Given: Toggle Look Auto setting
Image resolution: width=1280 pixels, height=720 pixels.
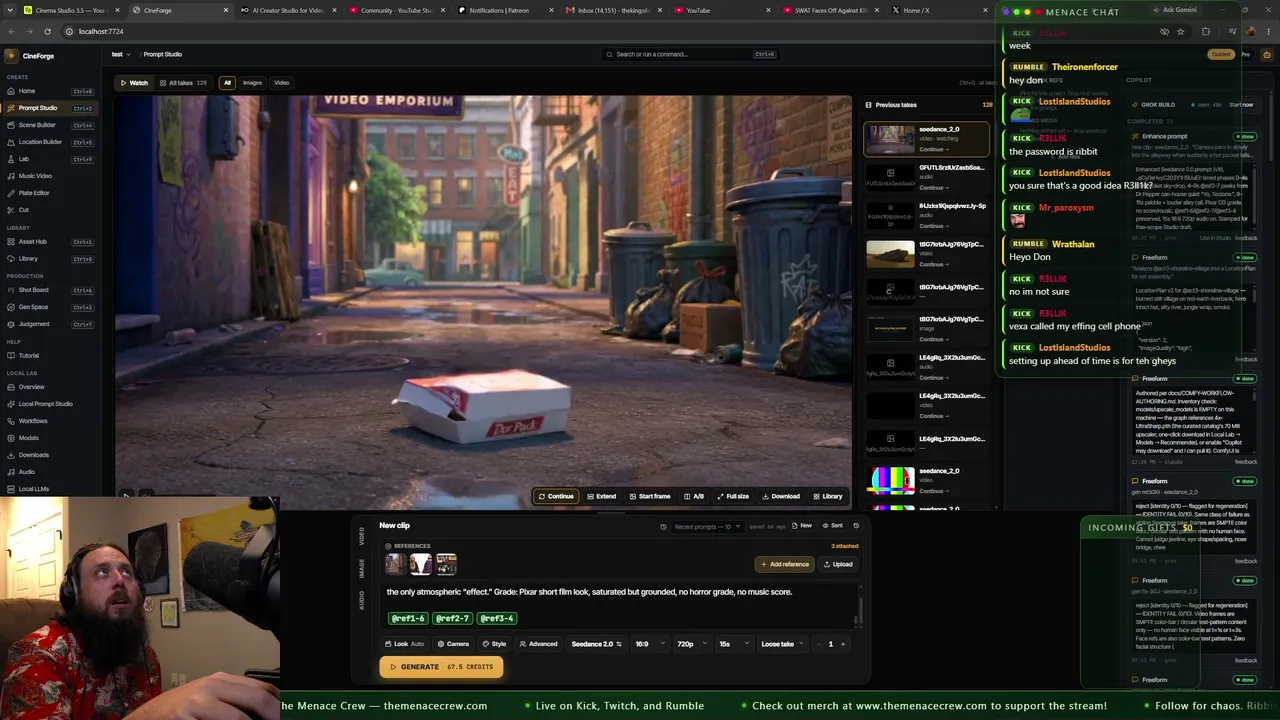Looking at the screenshot, I should (x=406, y=644).
